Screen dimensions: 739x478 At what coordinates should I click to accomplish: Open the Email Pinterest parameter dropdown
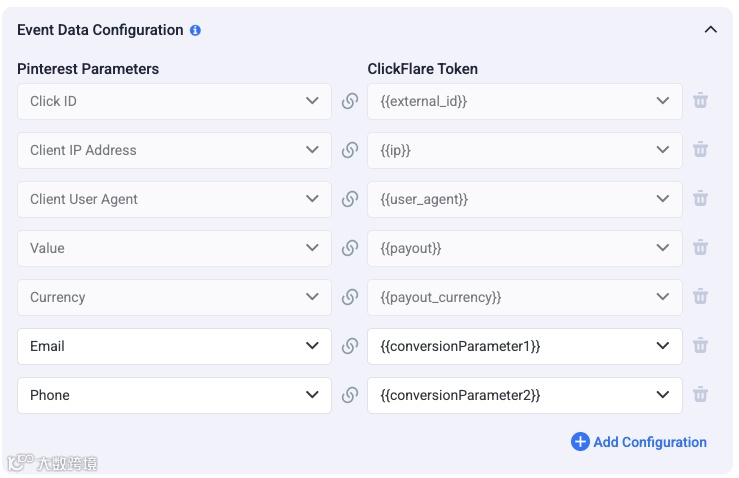(x=174, y=346)
